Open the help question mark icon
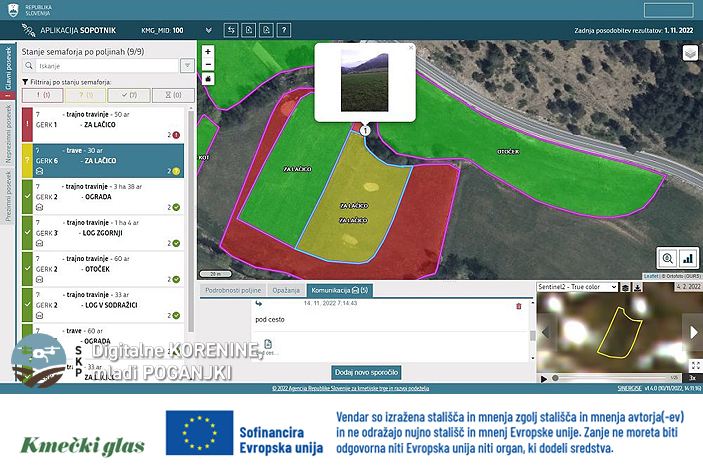Viewport: 703px width, 468px height. (x=284, y=30)
